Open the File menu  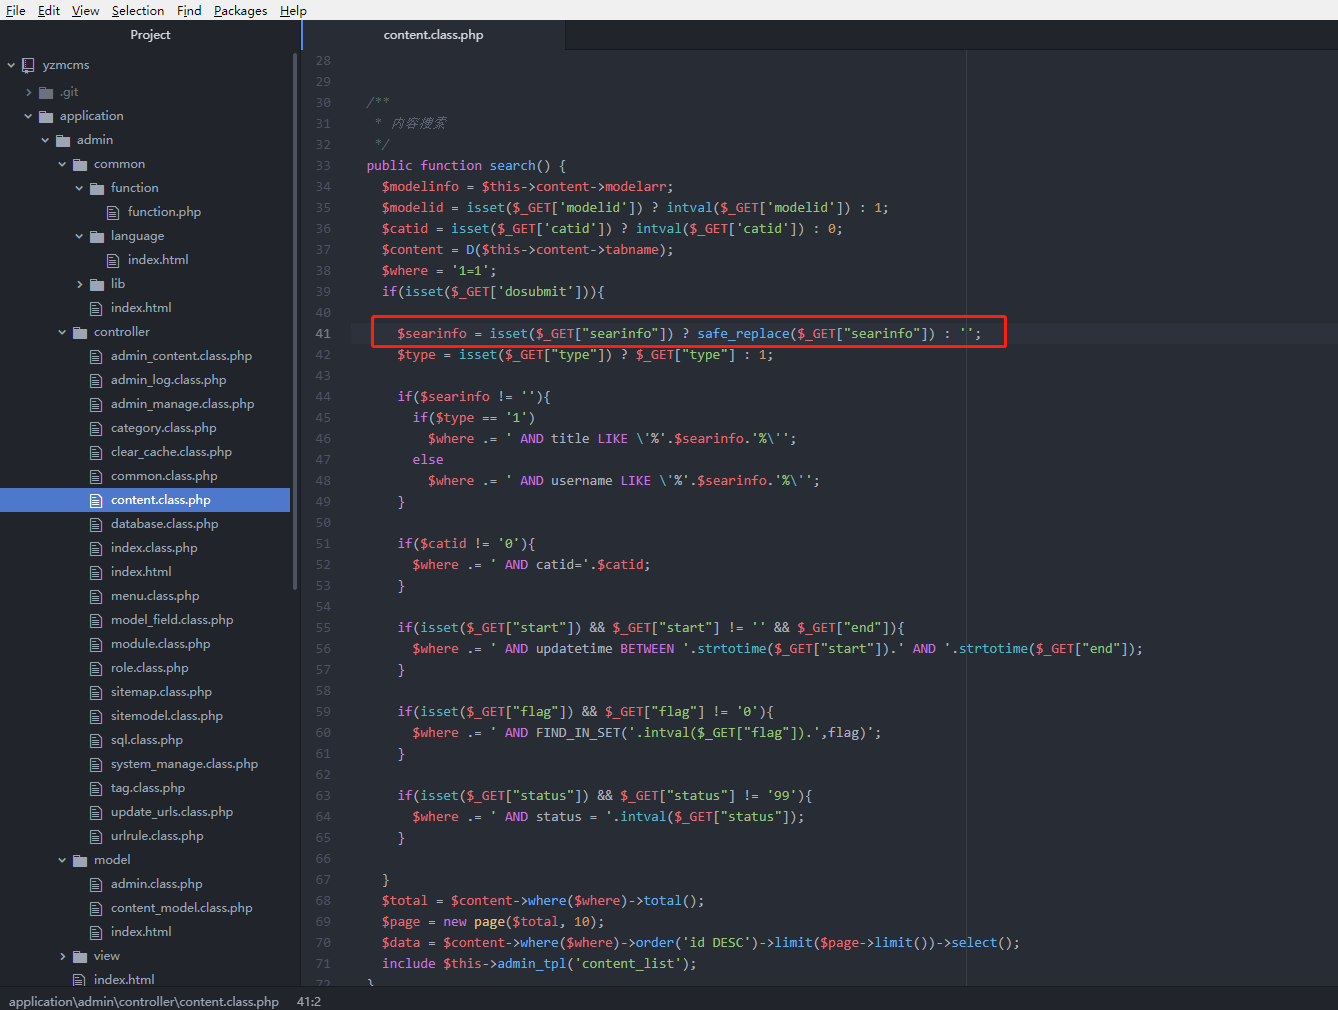tap(16, 10)
